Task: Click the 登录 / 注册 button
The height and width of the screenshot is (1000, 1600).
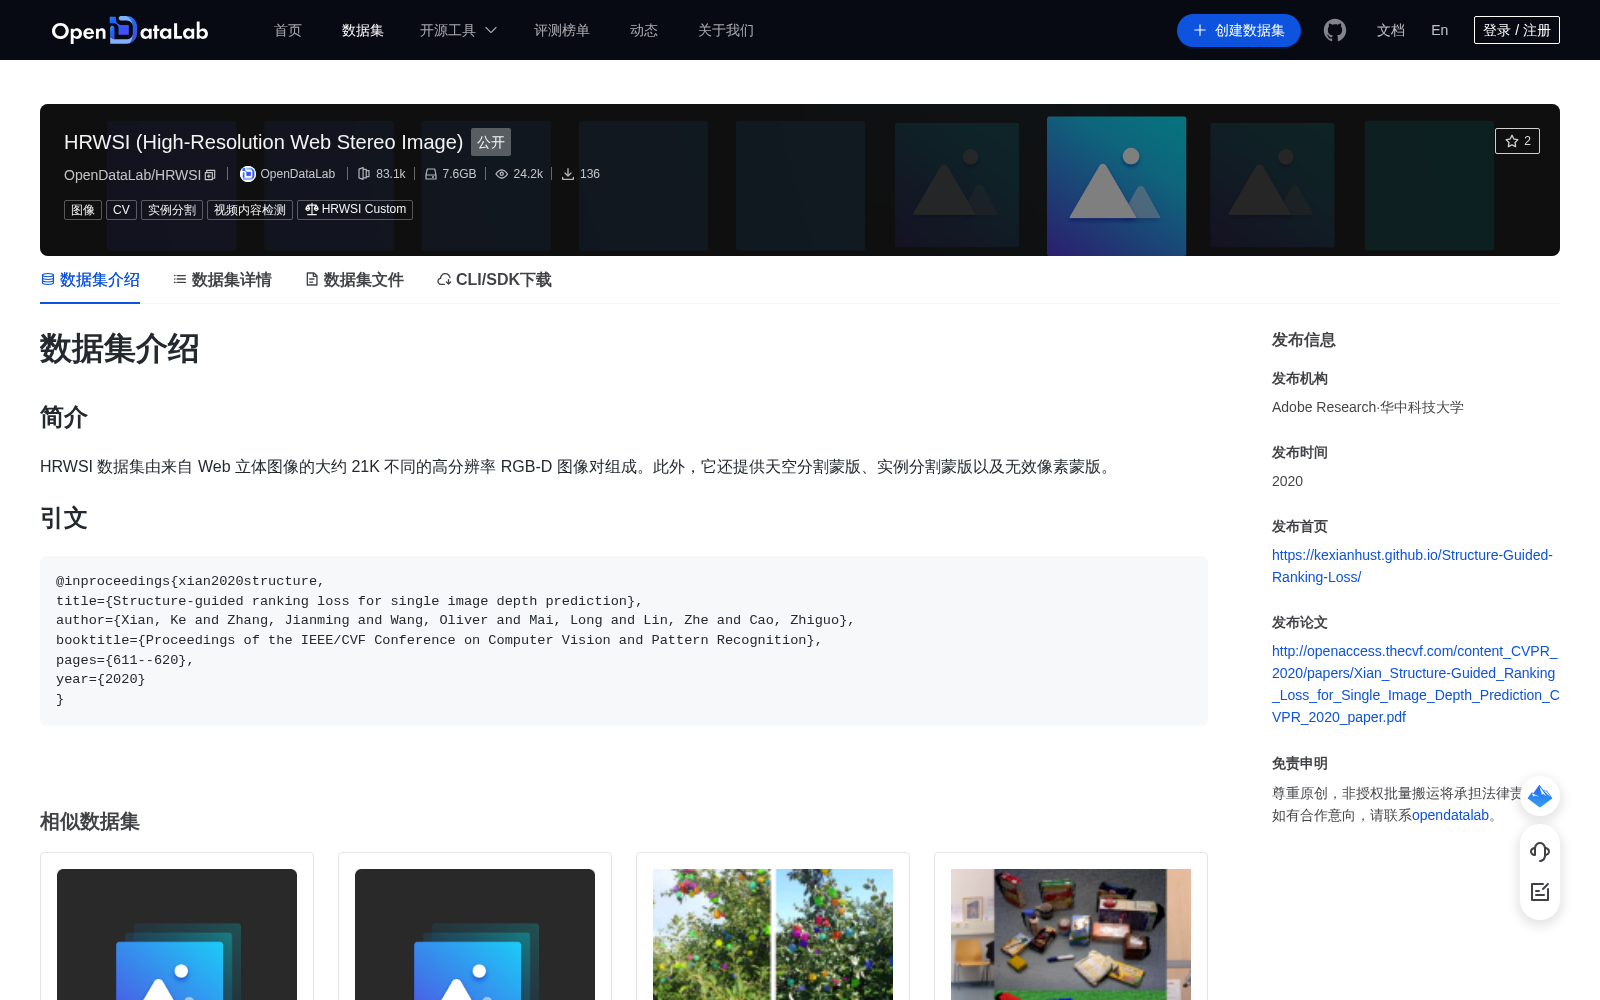Action: [x=1517, y=30]
